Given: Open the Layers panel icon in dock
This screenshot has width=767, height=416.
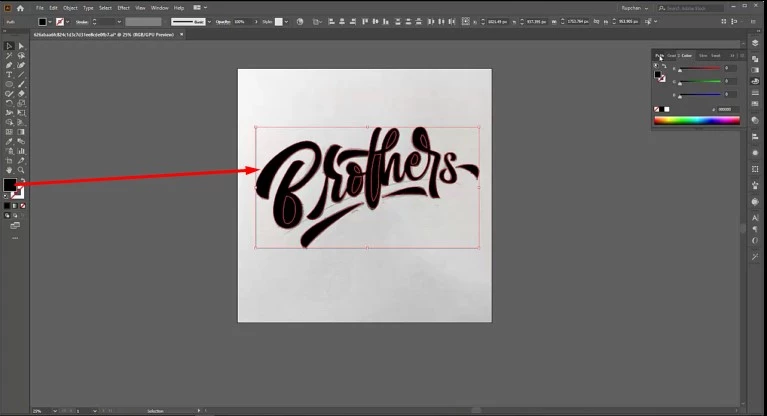Looking at the screenshot, I should coord(755,44).
